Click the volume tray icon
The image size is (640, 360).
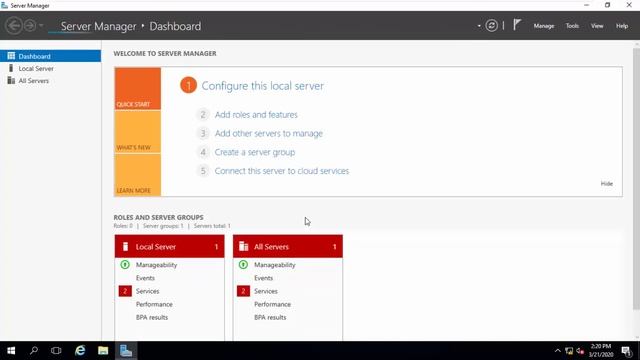pos(580,351)
